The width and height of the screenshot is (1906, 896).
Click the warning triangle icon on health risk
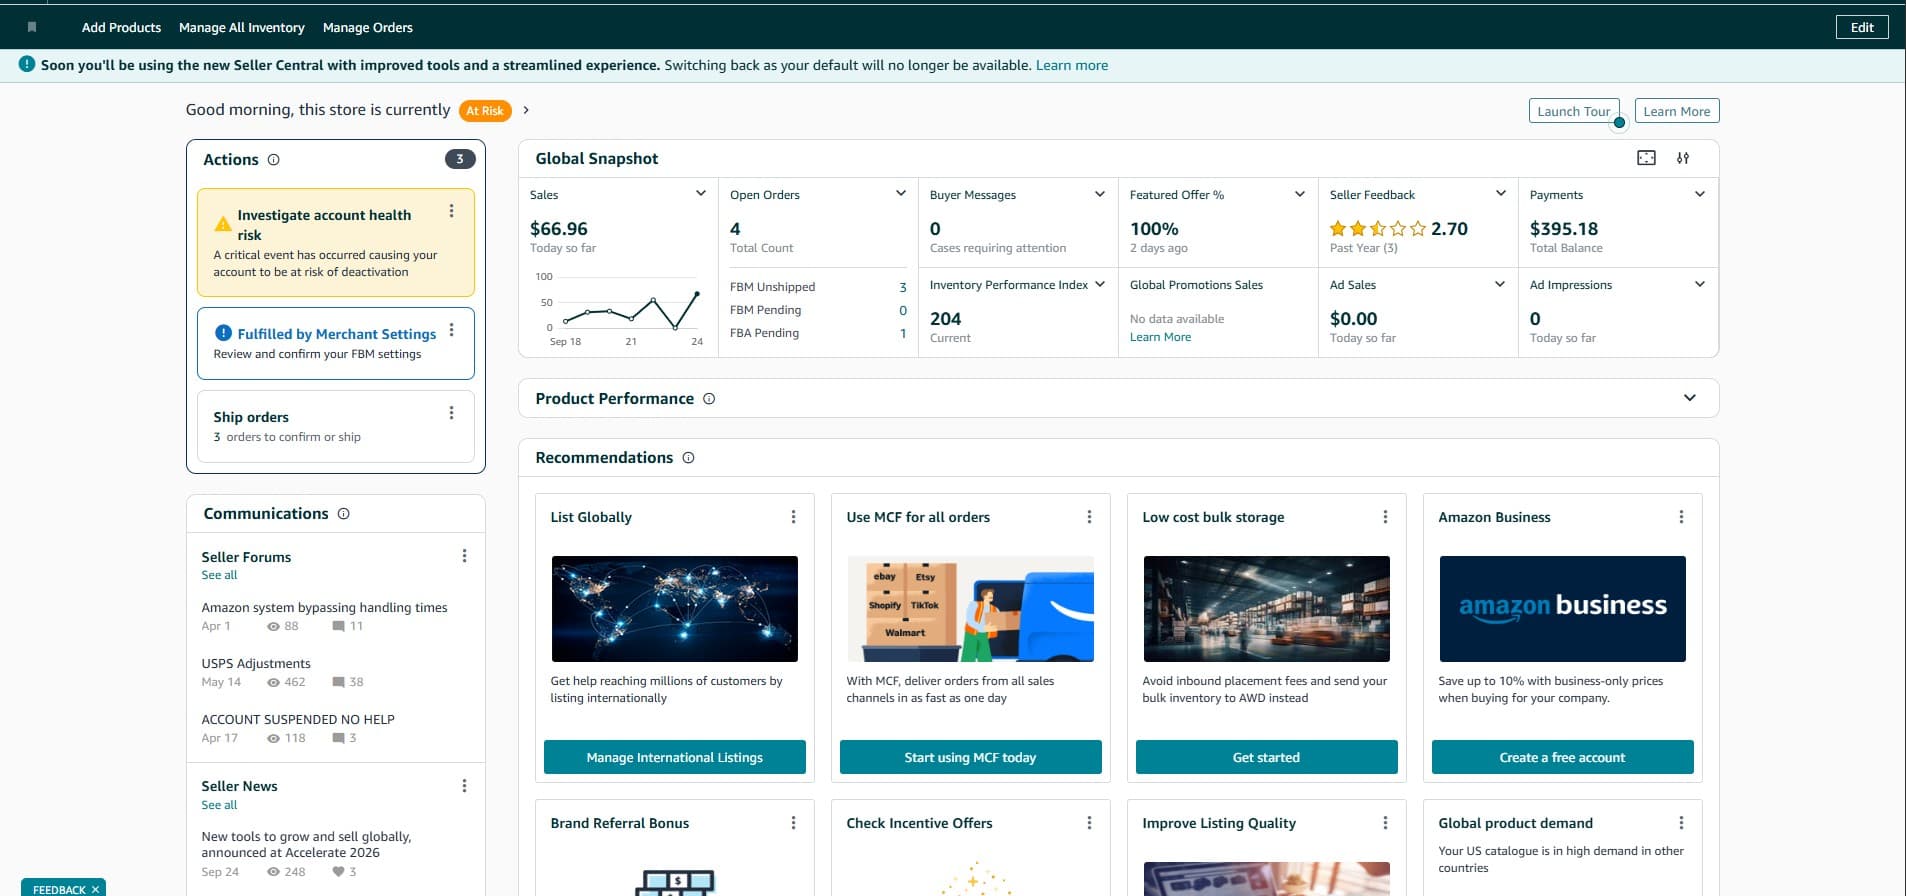tap(223, 224)
